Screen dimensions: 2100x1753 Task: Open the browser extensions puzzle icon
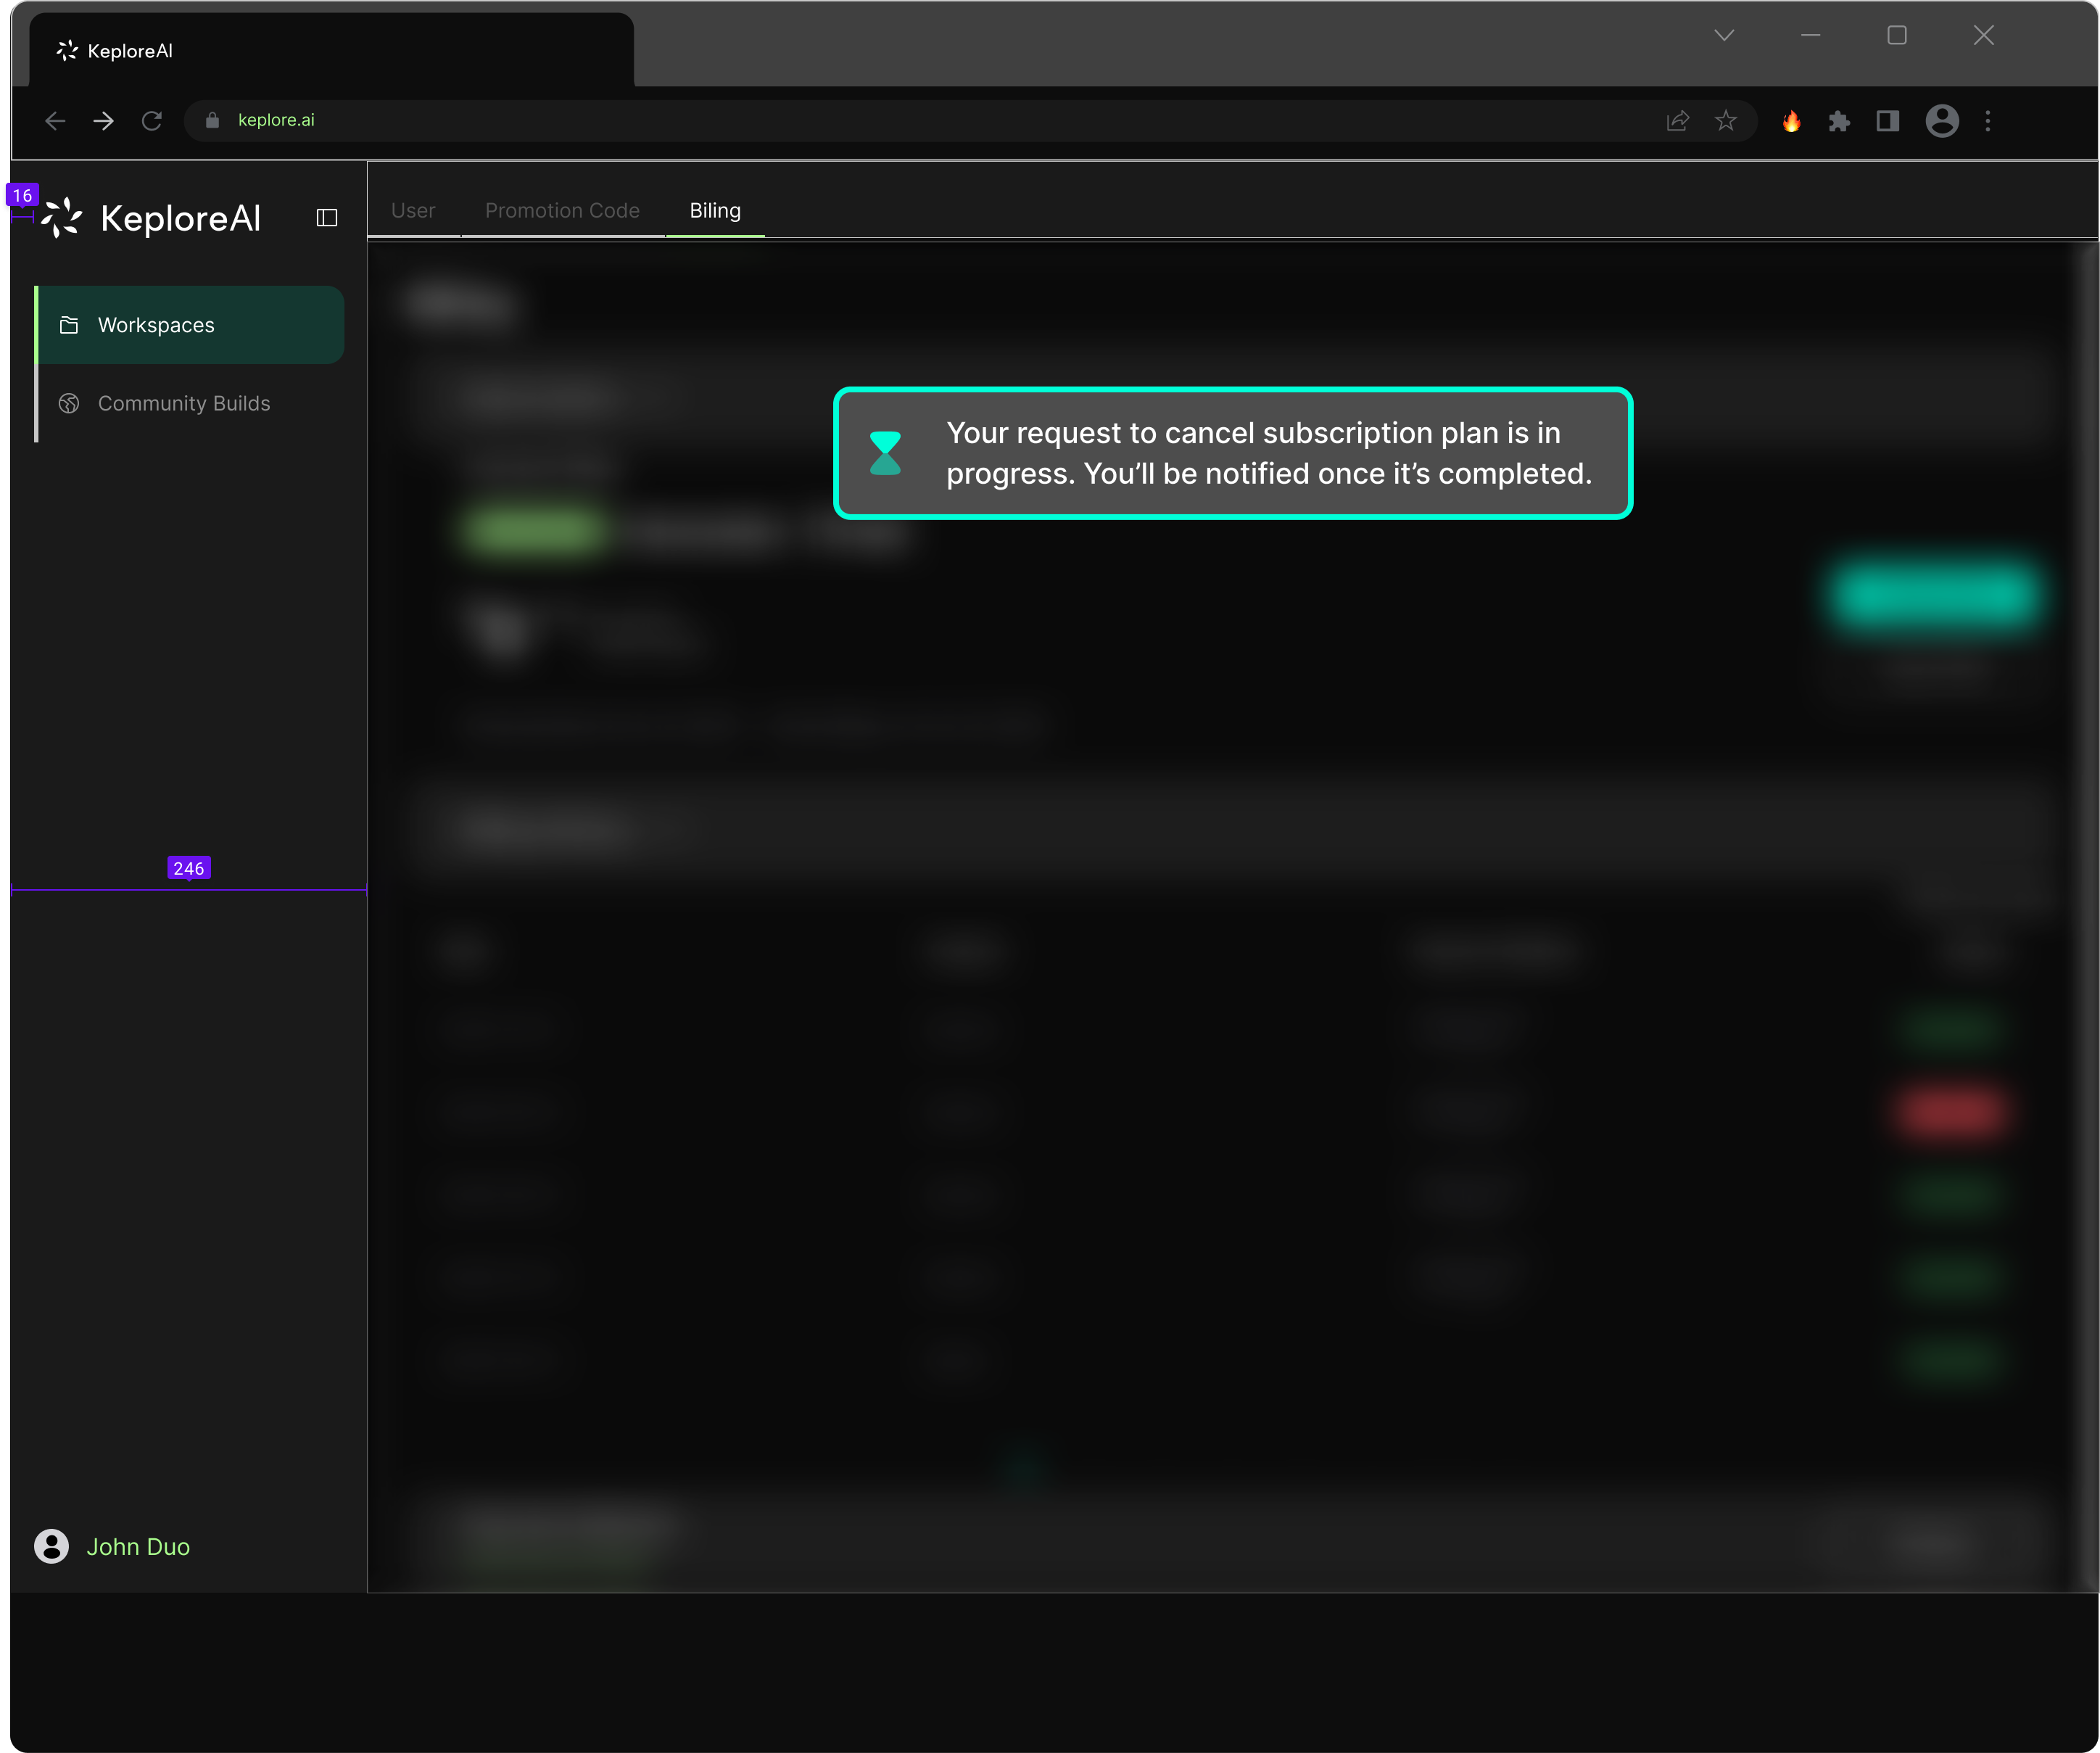1839,120
